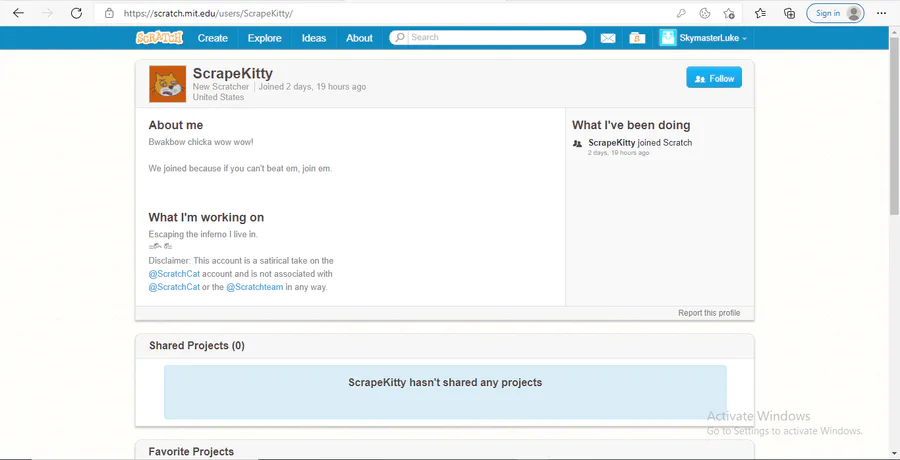Click the 'What I've been doing' heading
The height and width of the screenshot is (460, 900).
coord(631,125)
